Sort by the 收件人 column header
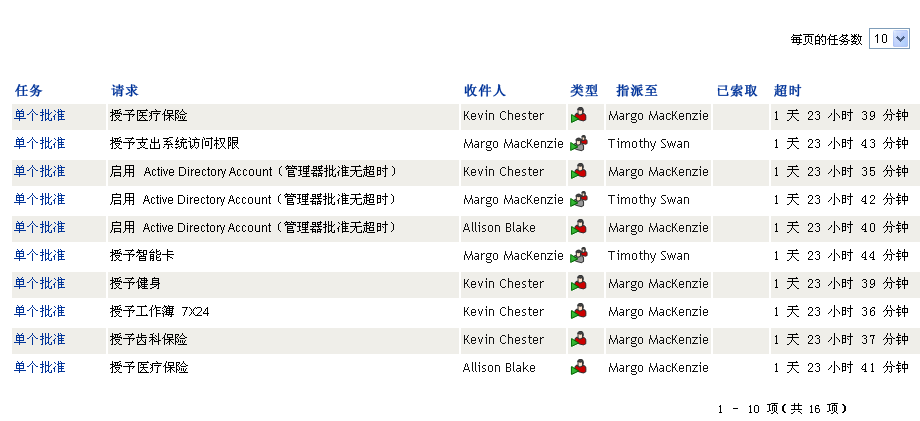 coord(484,91)
